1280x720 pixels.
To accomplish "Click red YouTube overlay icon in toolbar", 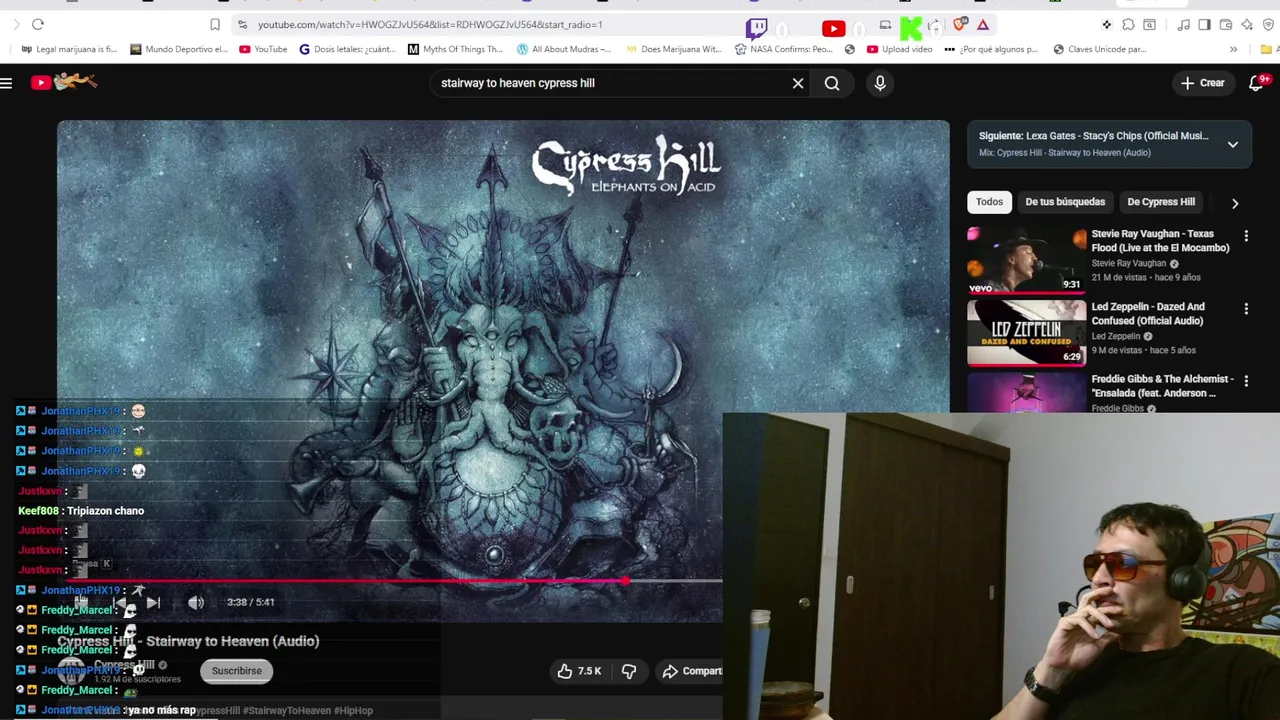I will pyautogui.click(x=833, y=29).
